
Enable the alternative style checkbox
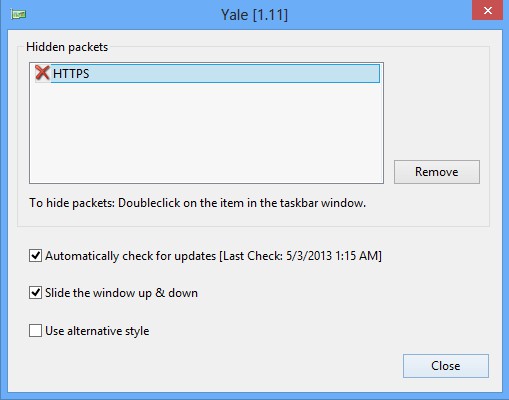(35, 331)
